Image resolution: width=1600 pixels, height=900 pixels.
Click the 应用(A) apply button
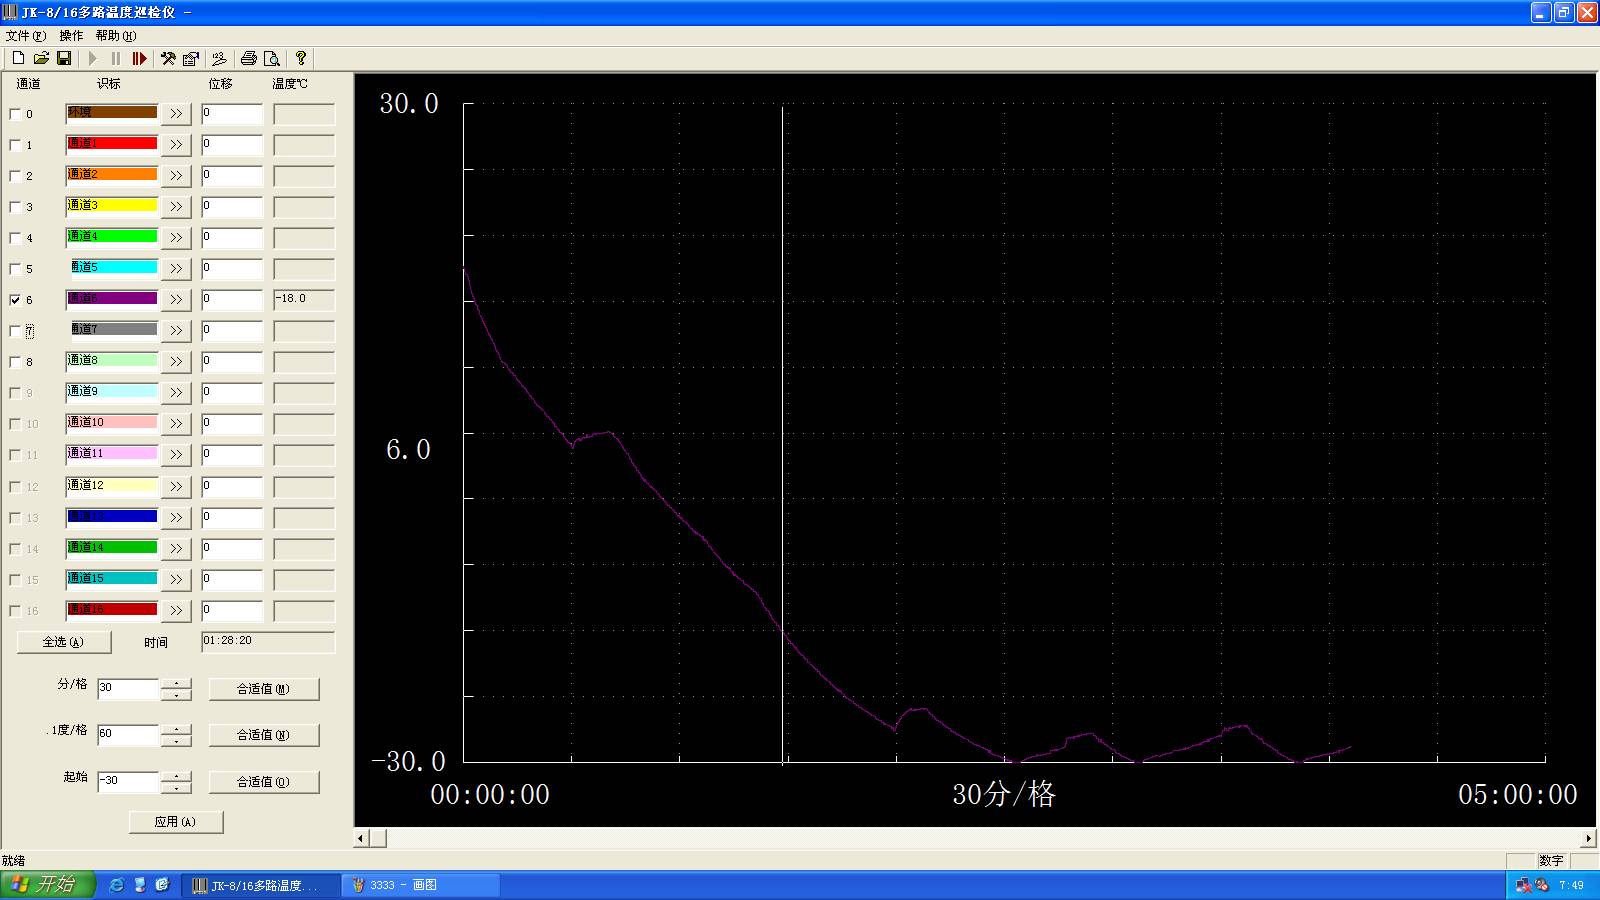pyautogui.click(x=176, y=822)
